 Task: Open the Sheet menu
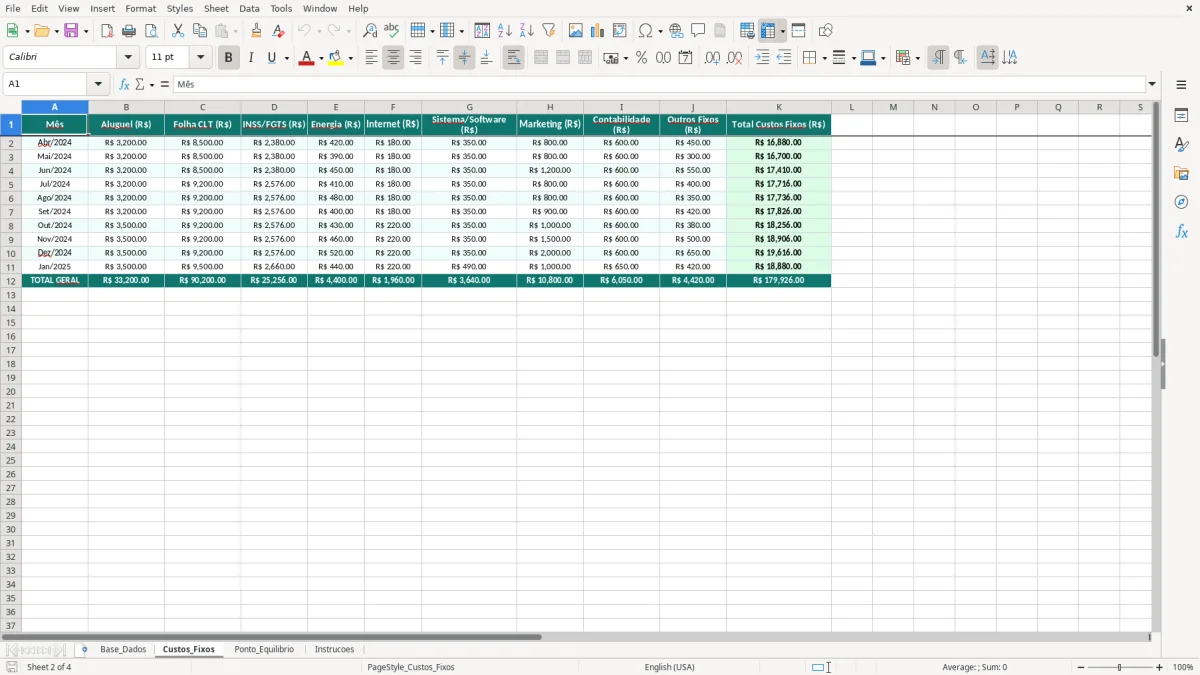(x=216, y=8)
